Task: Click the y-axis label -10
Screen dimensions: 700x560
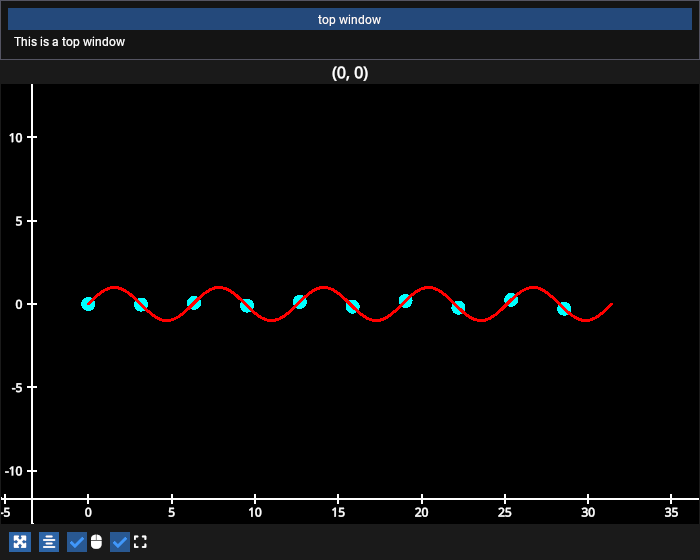Action: click(13, 471)
